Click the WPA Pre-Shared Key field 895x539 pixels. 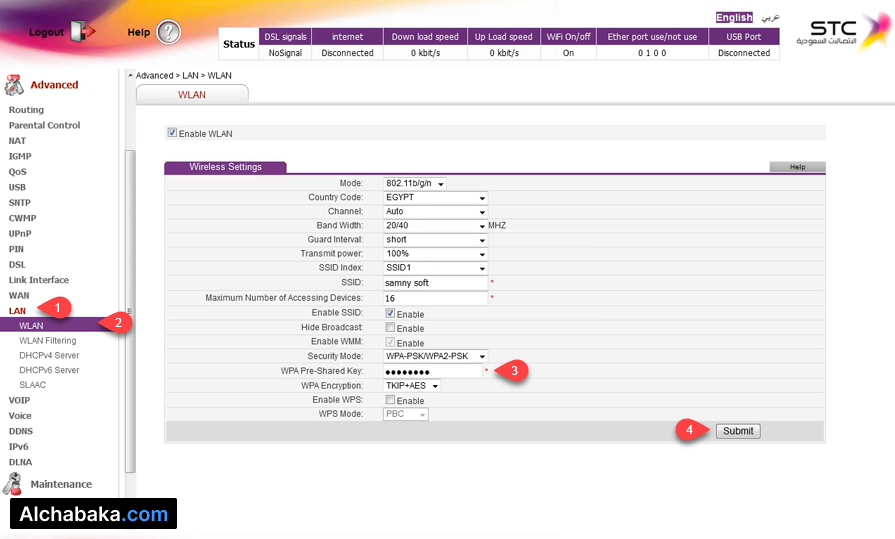pos(433,371)
